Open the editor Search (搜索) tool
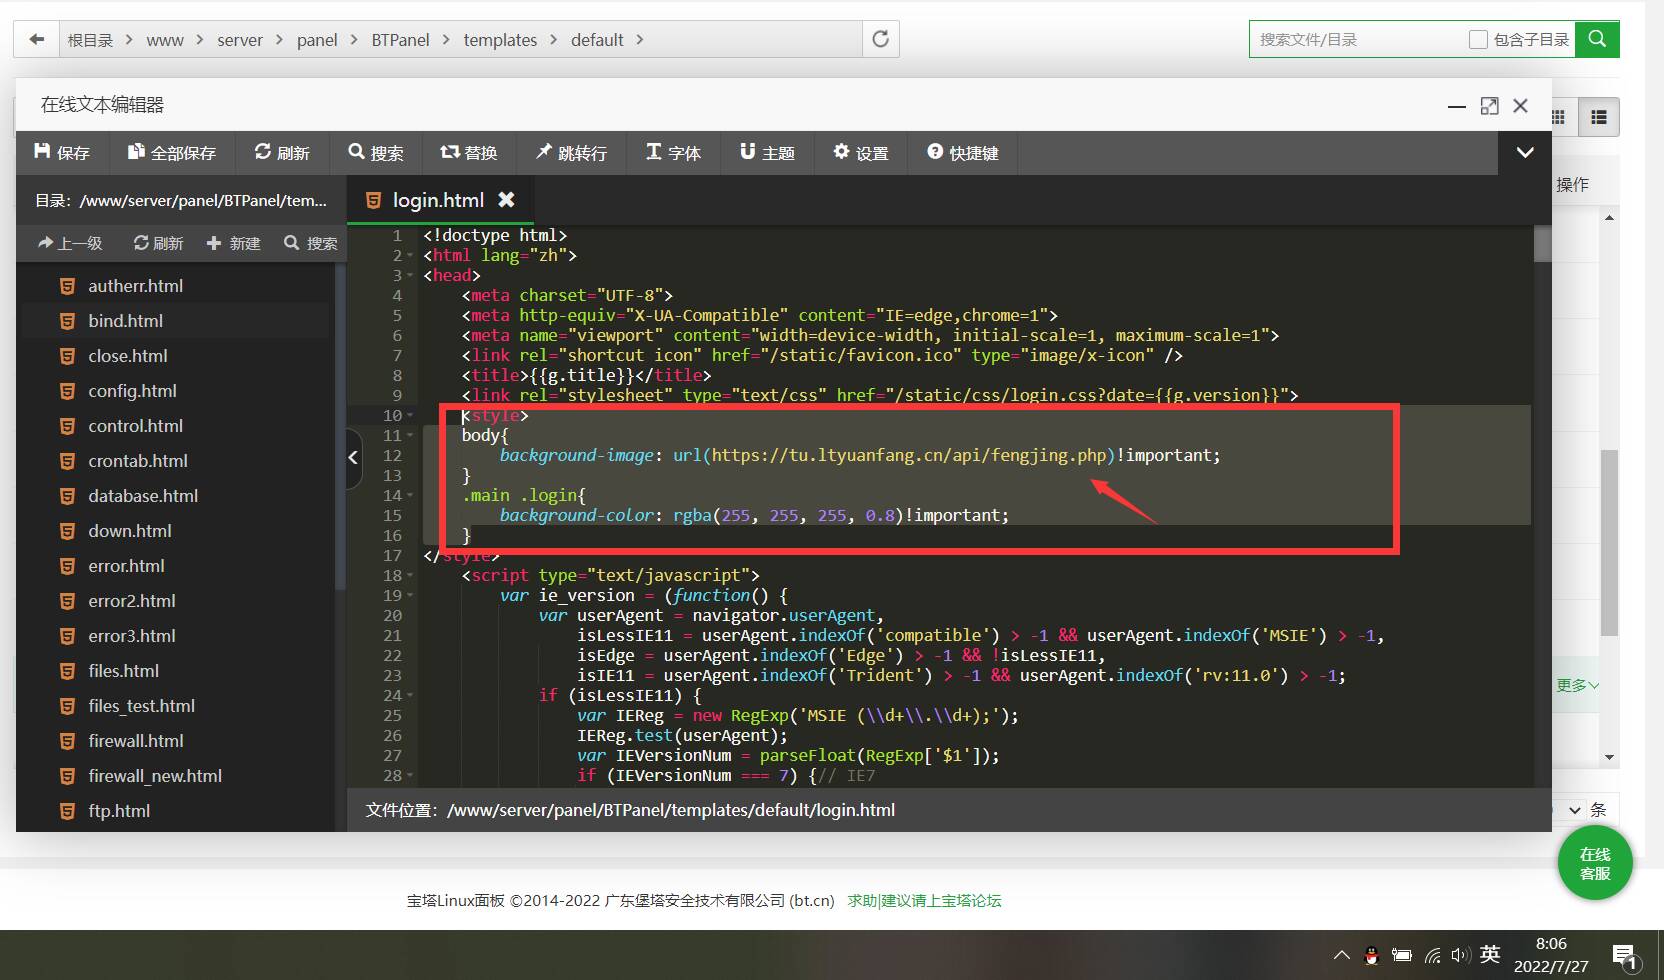 376,152
